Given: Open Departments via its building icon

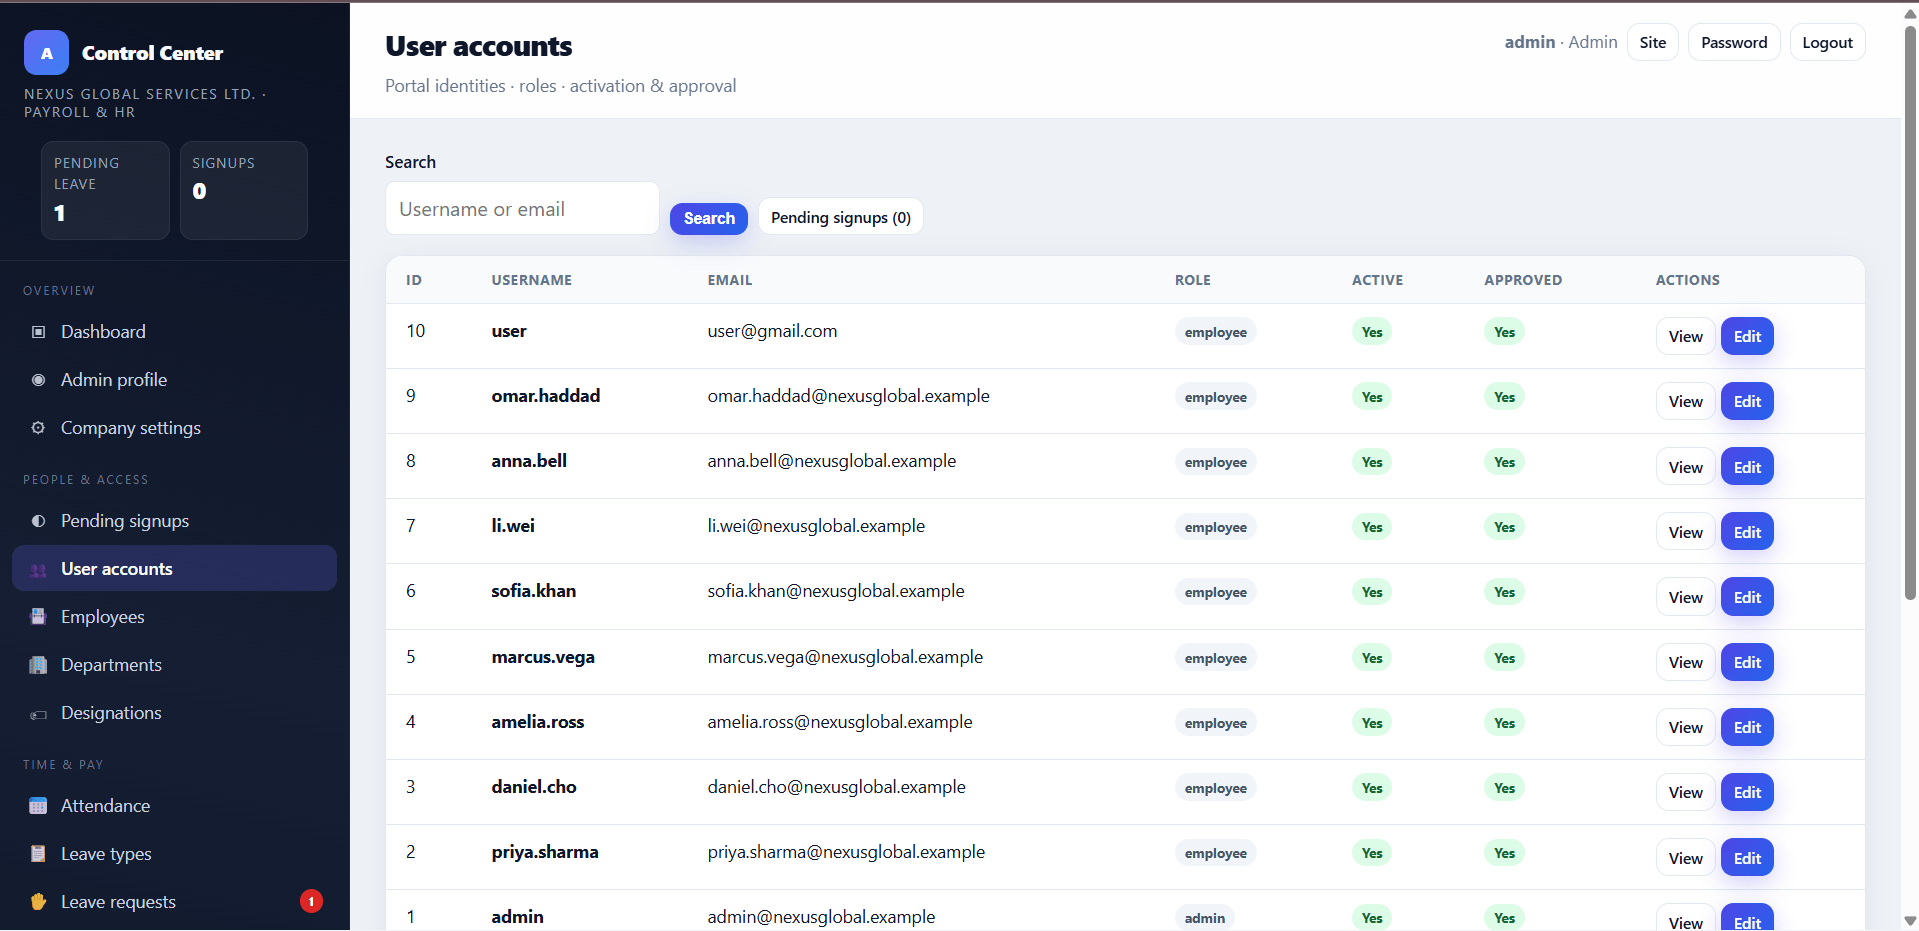Looking at the screenshot, I should (x=38, y=665).
